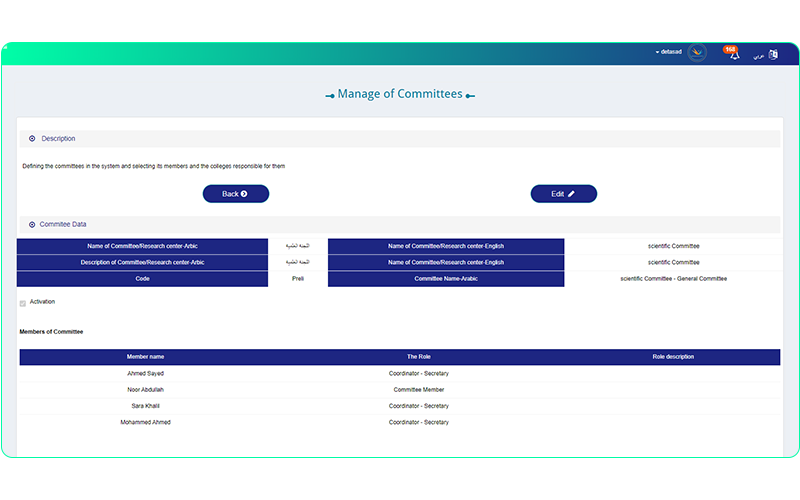Viewport: 800px width, 500px height.
Task: Click the pencil icon on Edit button
Action: (571, 194)
